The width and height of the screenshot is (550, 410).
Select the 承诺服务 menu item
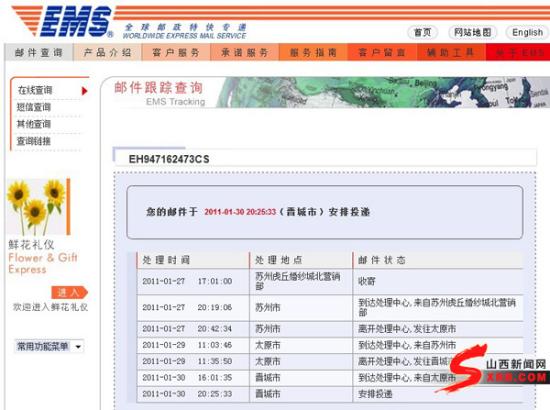(x=245, y=53)
